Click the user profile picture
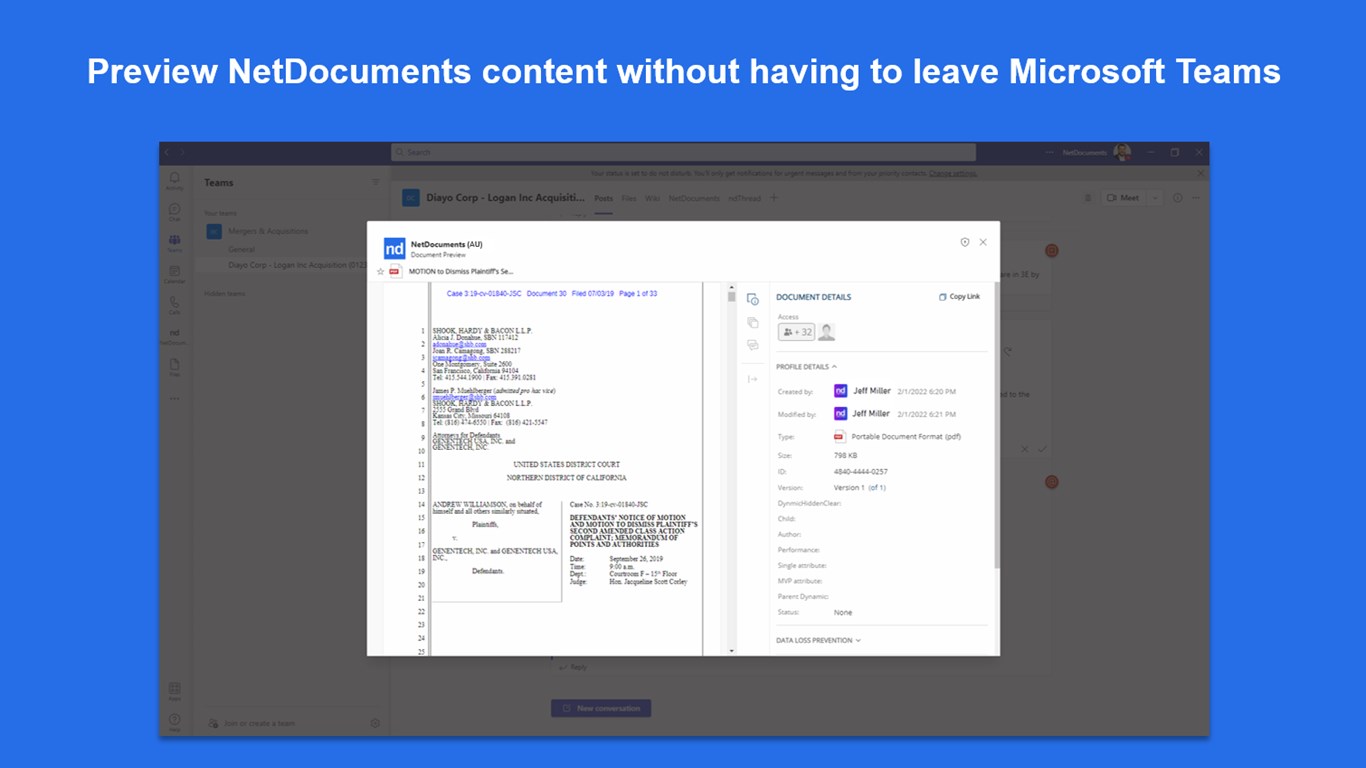This screenshot has width=1366, height=768. pyautogui.click(x=1122, y=152)
